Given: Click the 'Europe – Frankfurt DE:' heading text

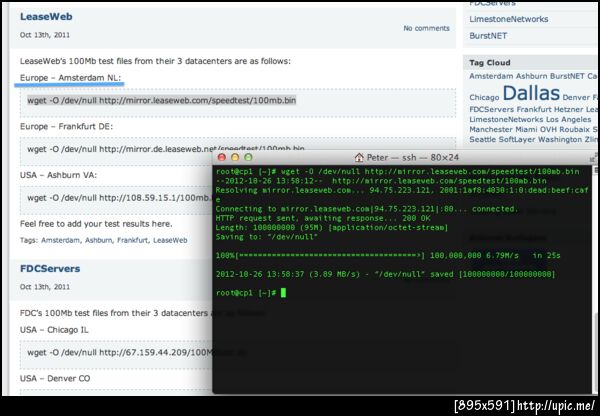Looking at the screenshot, I should point(67,126).
